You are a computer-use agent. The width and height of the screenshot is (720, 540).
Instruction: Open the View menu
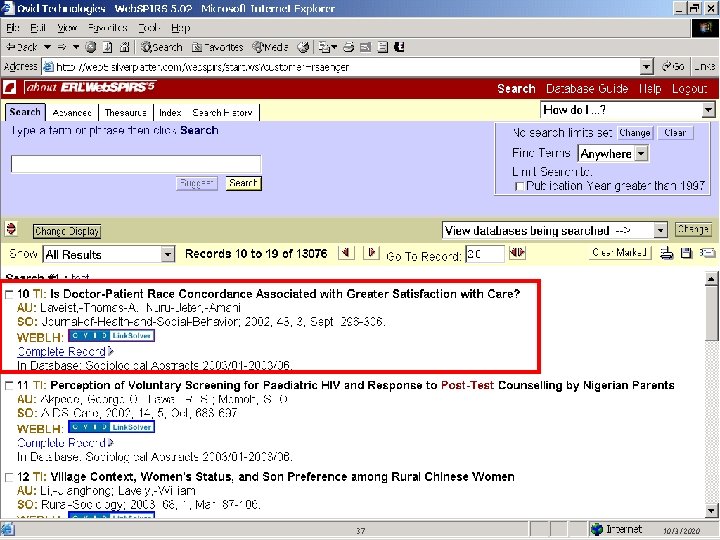pyautogui.click(x=67, y=28)
